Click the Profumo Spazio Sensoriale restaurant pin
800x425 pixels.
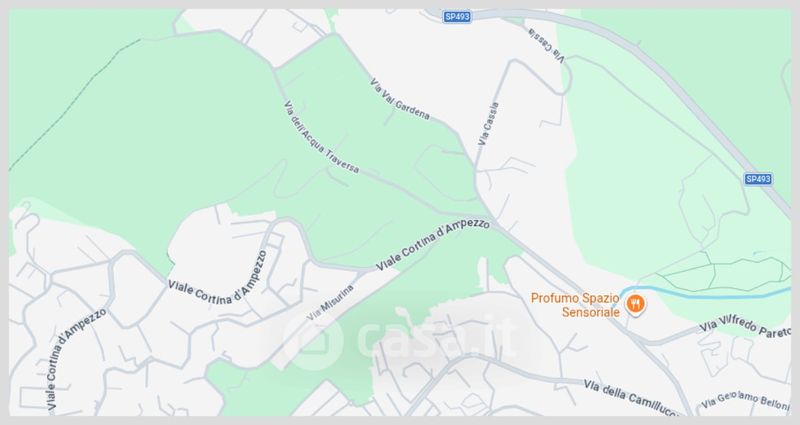635,305
